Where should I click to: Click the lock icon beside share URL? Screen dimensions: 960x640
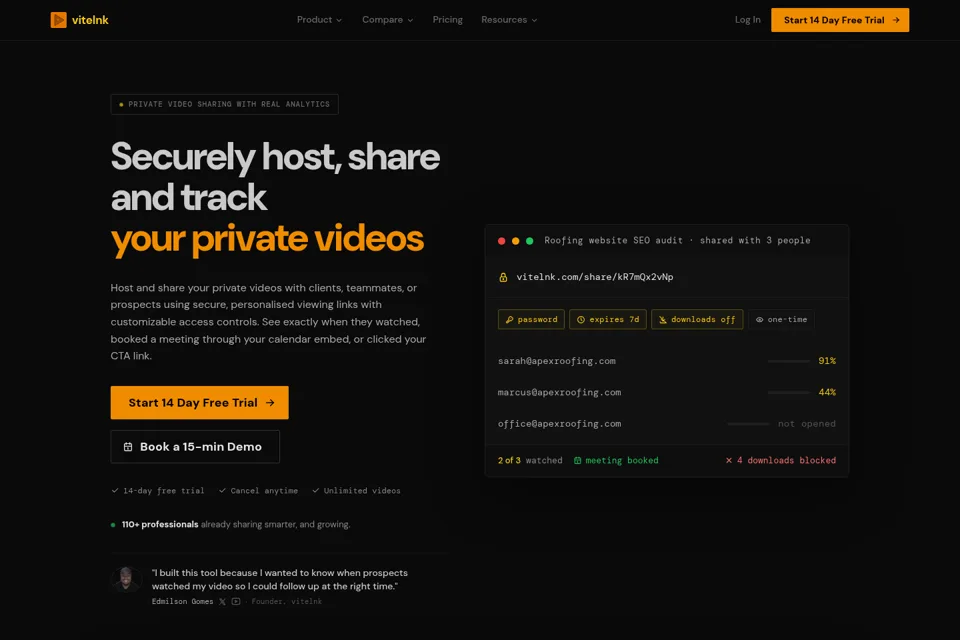pos(503,277)
